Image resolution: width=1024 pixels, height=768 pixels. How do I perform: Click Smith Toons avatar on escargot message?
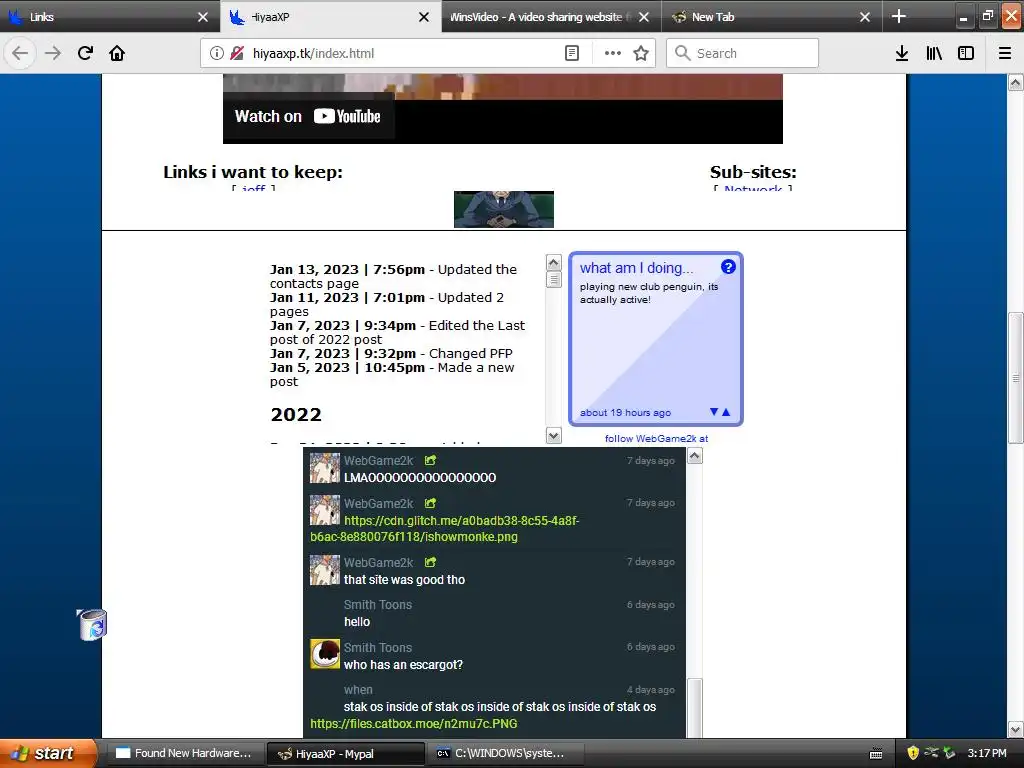[x=325, y=654]
